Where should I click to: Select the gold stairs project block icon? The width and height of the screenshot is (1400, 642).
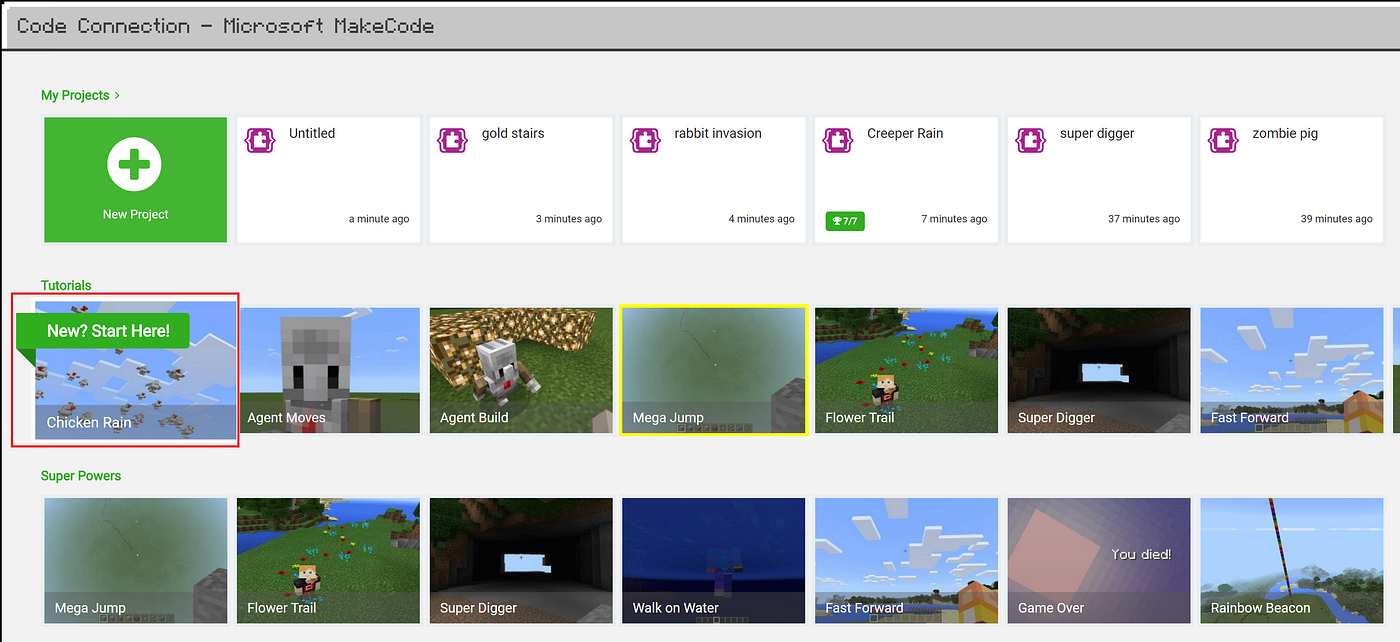tap(453, 140)
